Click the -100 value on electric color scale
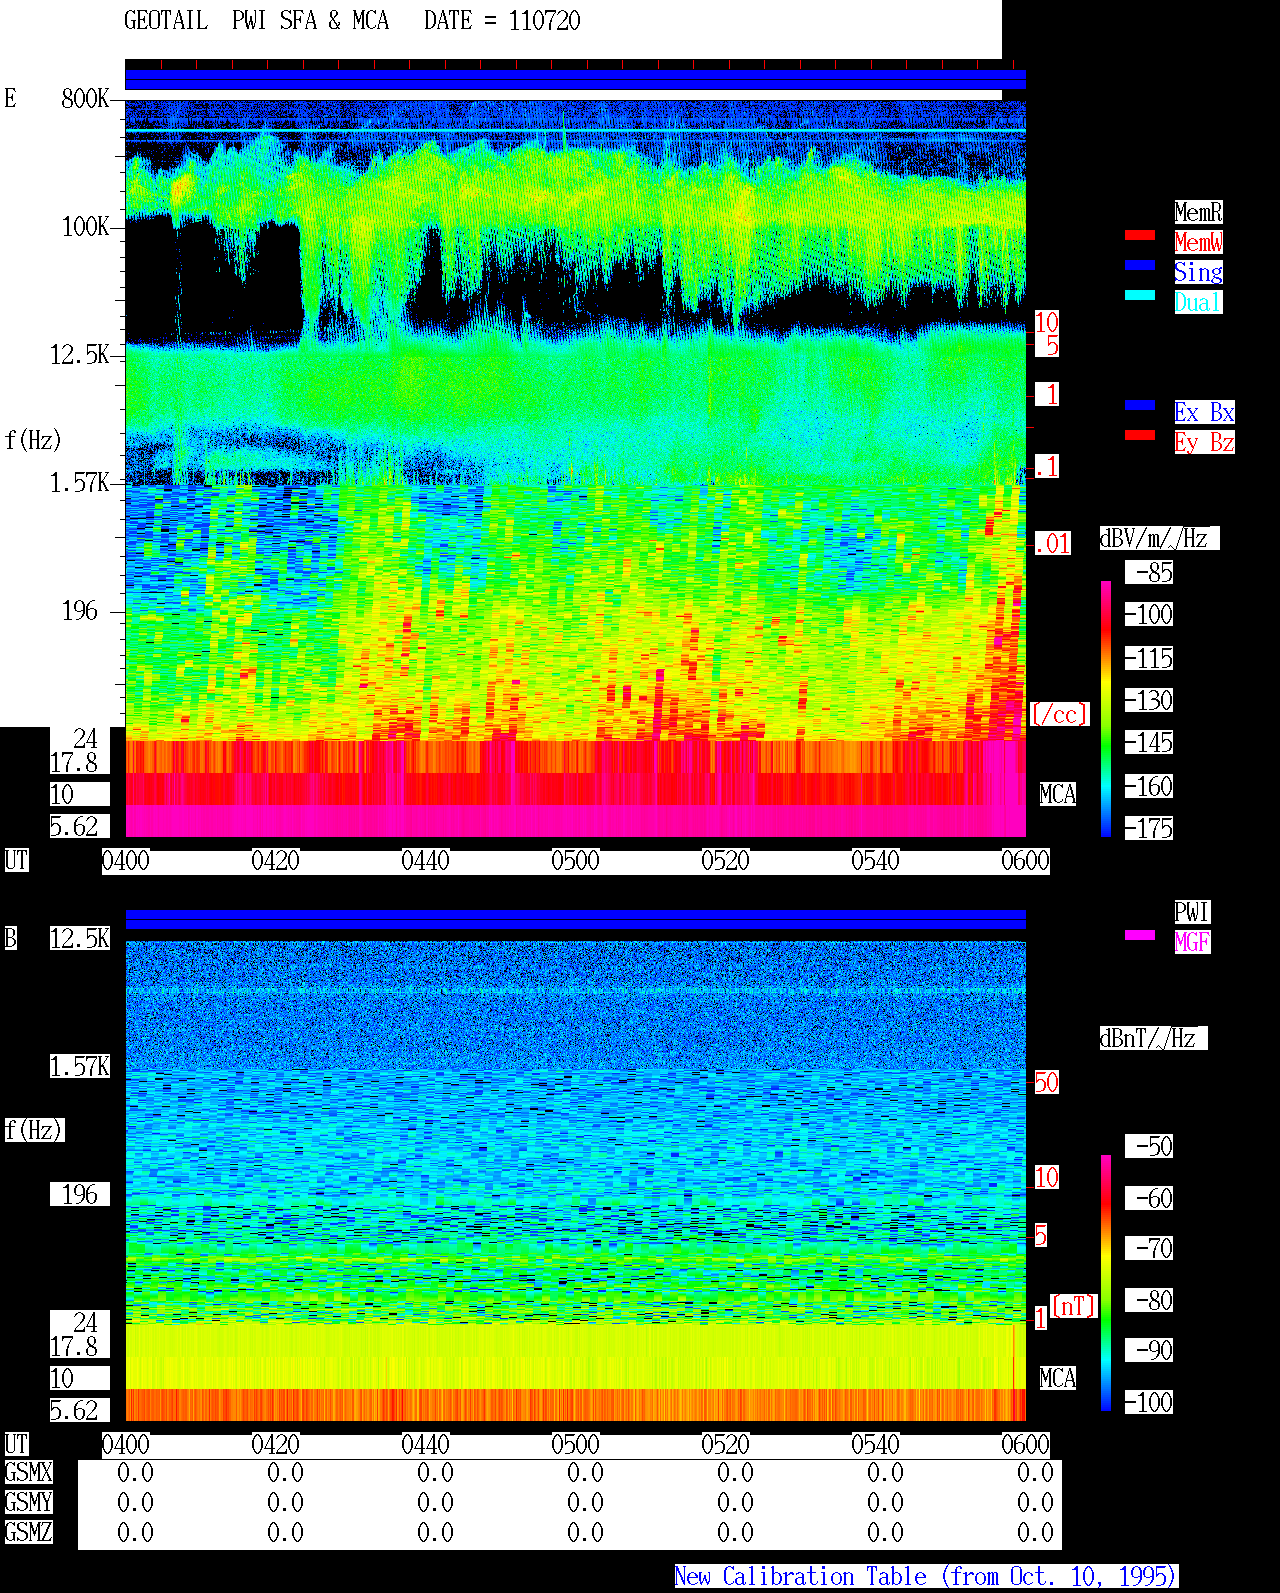 point(1150,614)
